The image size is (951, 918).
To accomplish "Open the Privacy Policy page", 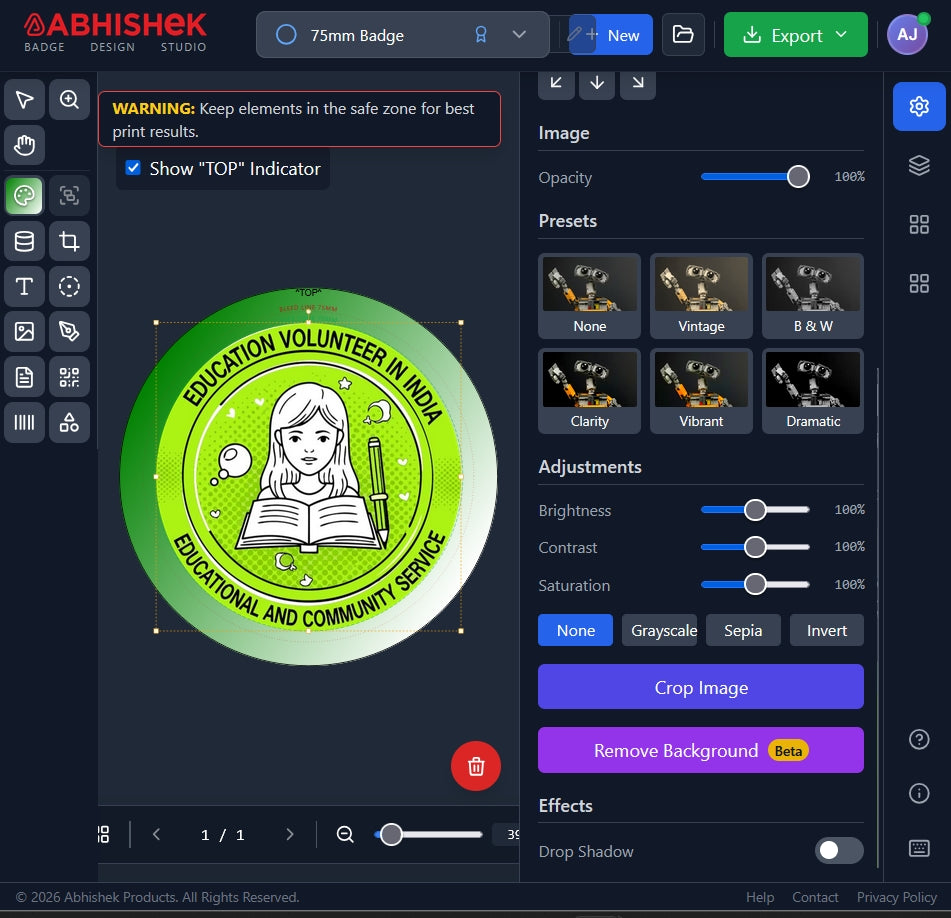I will tap(896, 897).
